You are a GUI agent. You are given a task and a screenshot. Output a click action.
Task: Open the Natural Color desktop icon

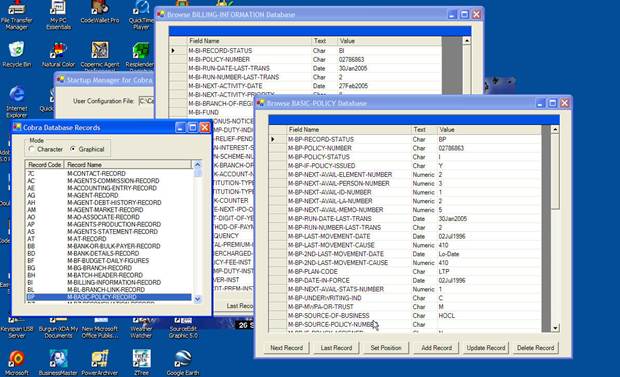pyautogui.click(x=59, y=54)
